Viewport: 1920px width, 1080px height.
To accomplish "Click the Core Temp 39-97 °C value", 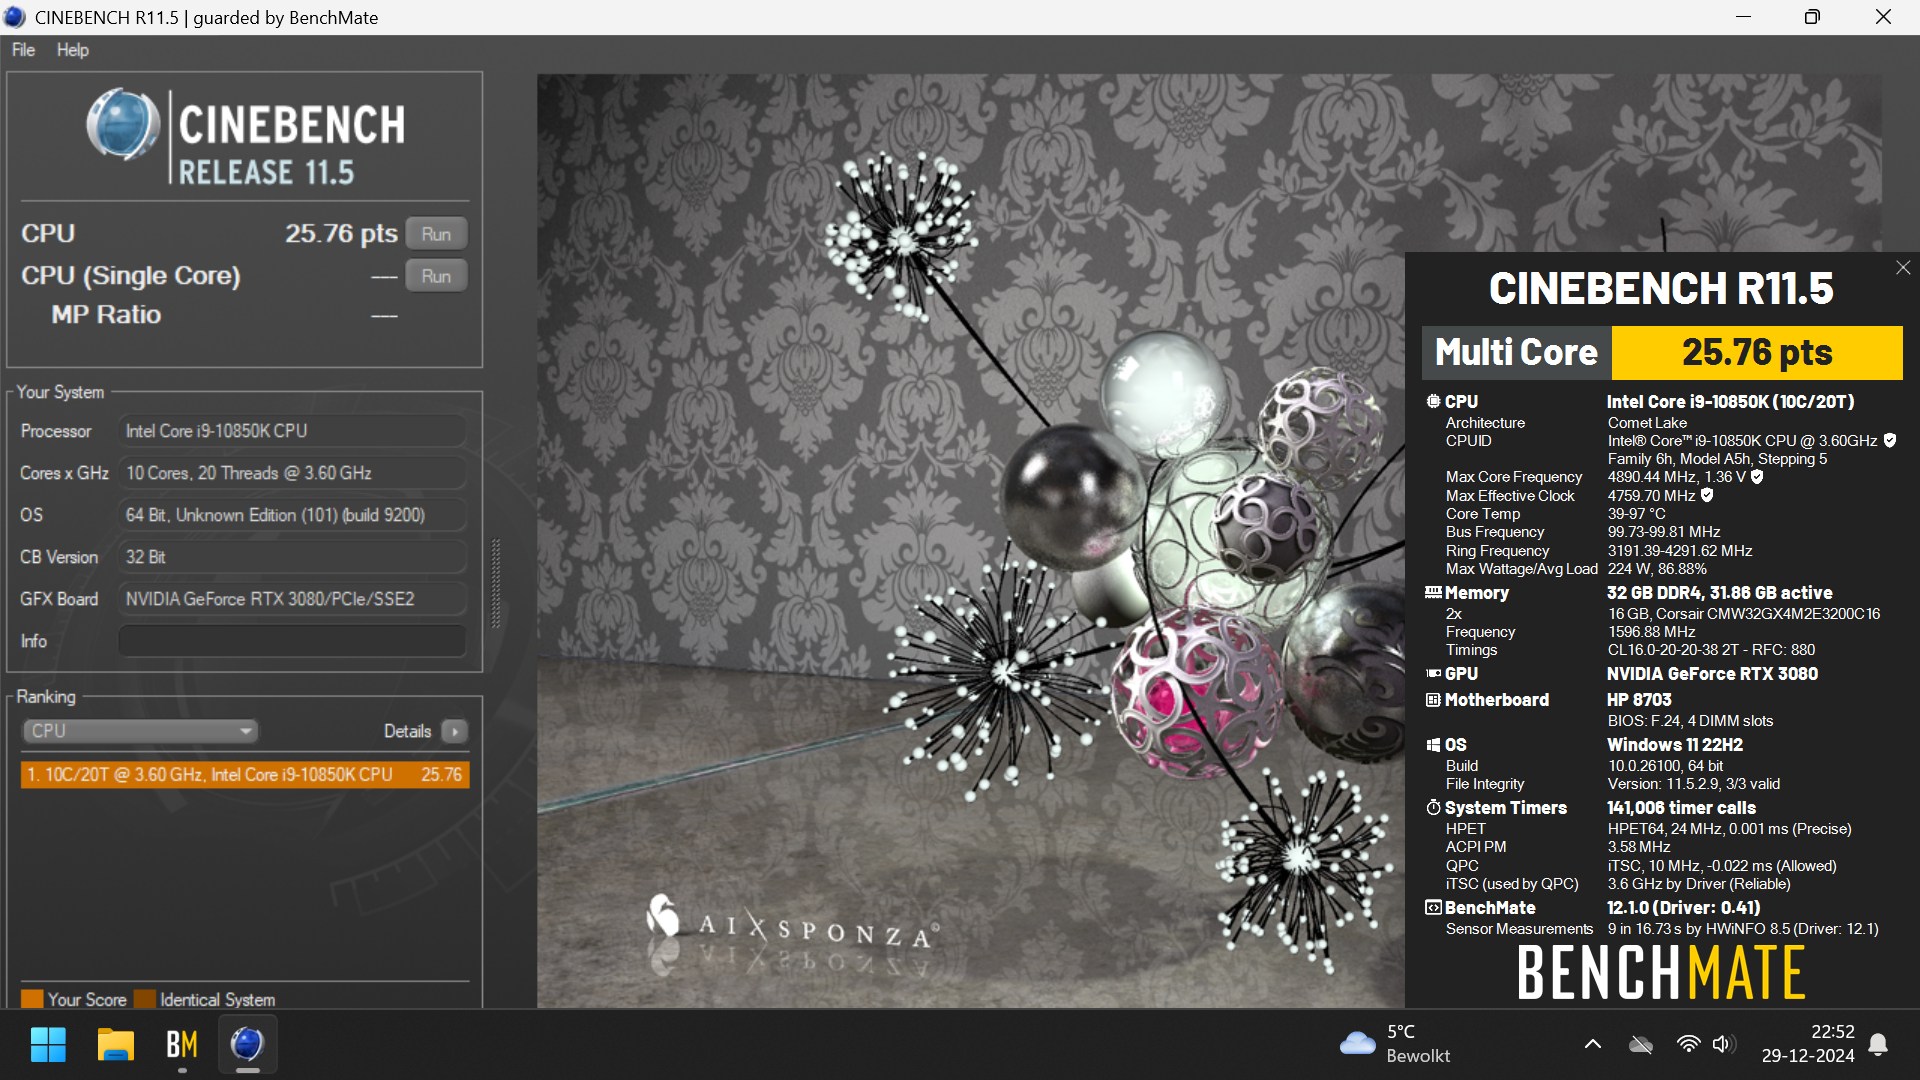I will coord(1636,514).
